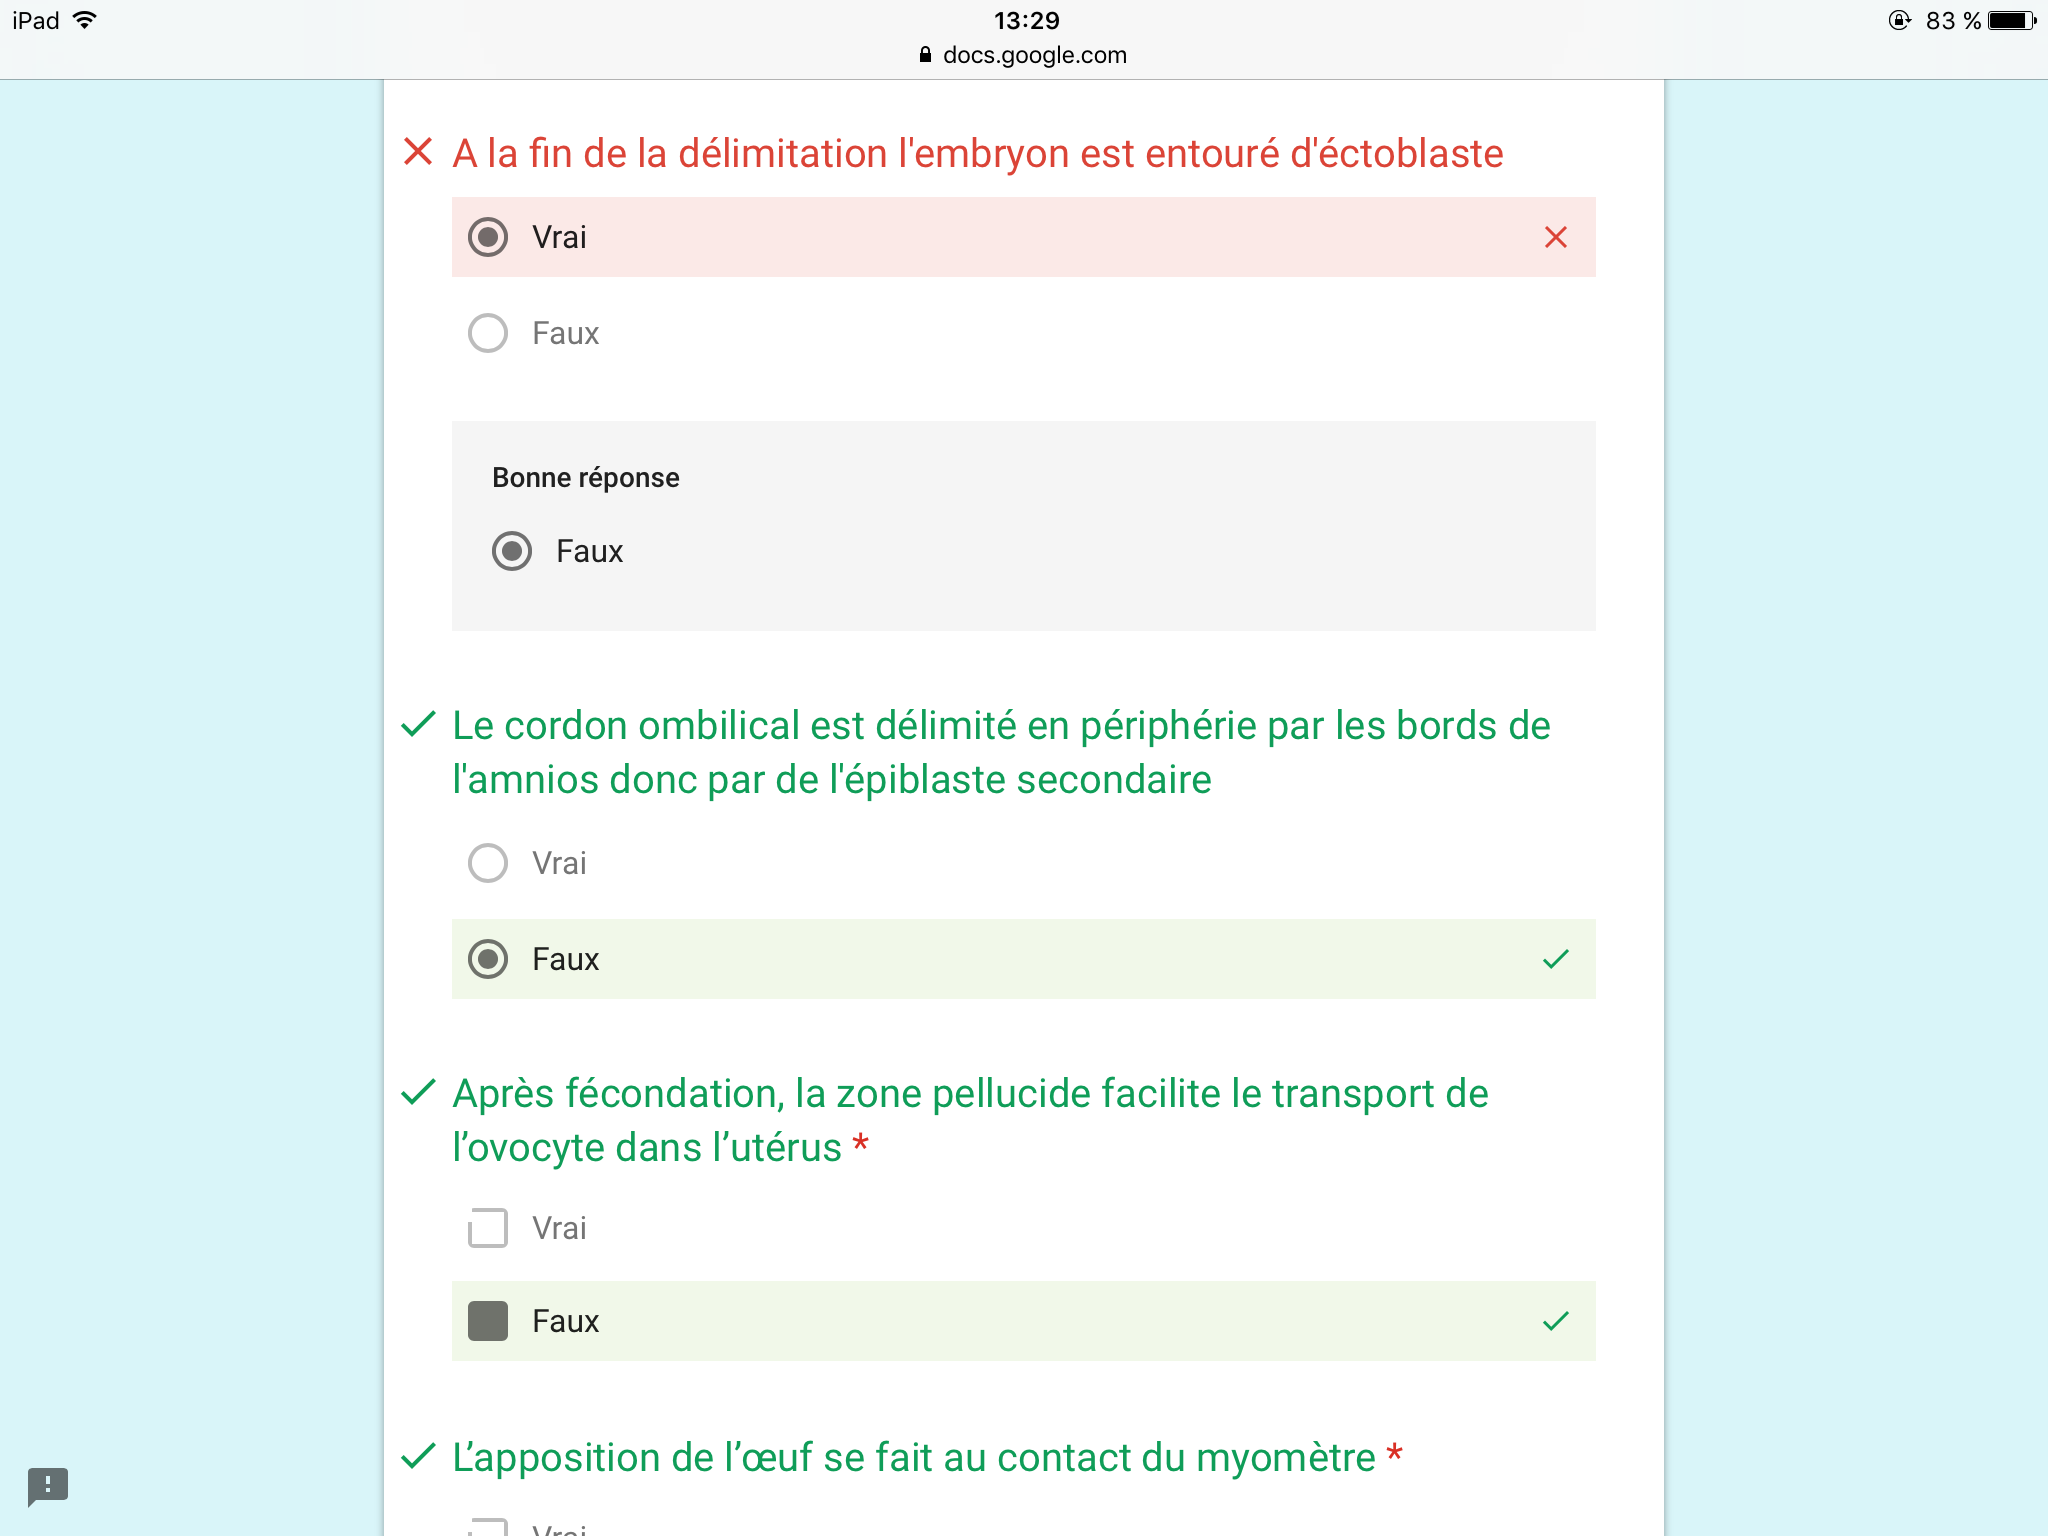
Task: Select Faux radio for the cordon ombilical question
Action: [x=488, y=959]
